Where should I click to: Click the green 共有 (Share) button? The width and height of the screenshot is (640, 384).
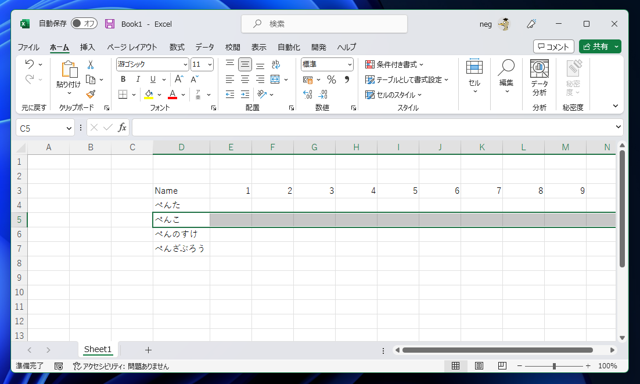pyautogui.click(x=596, y=47)
